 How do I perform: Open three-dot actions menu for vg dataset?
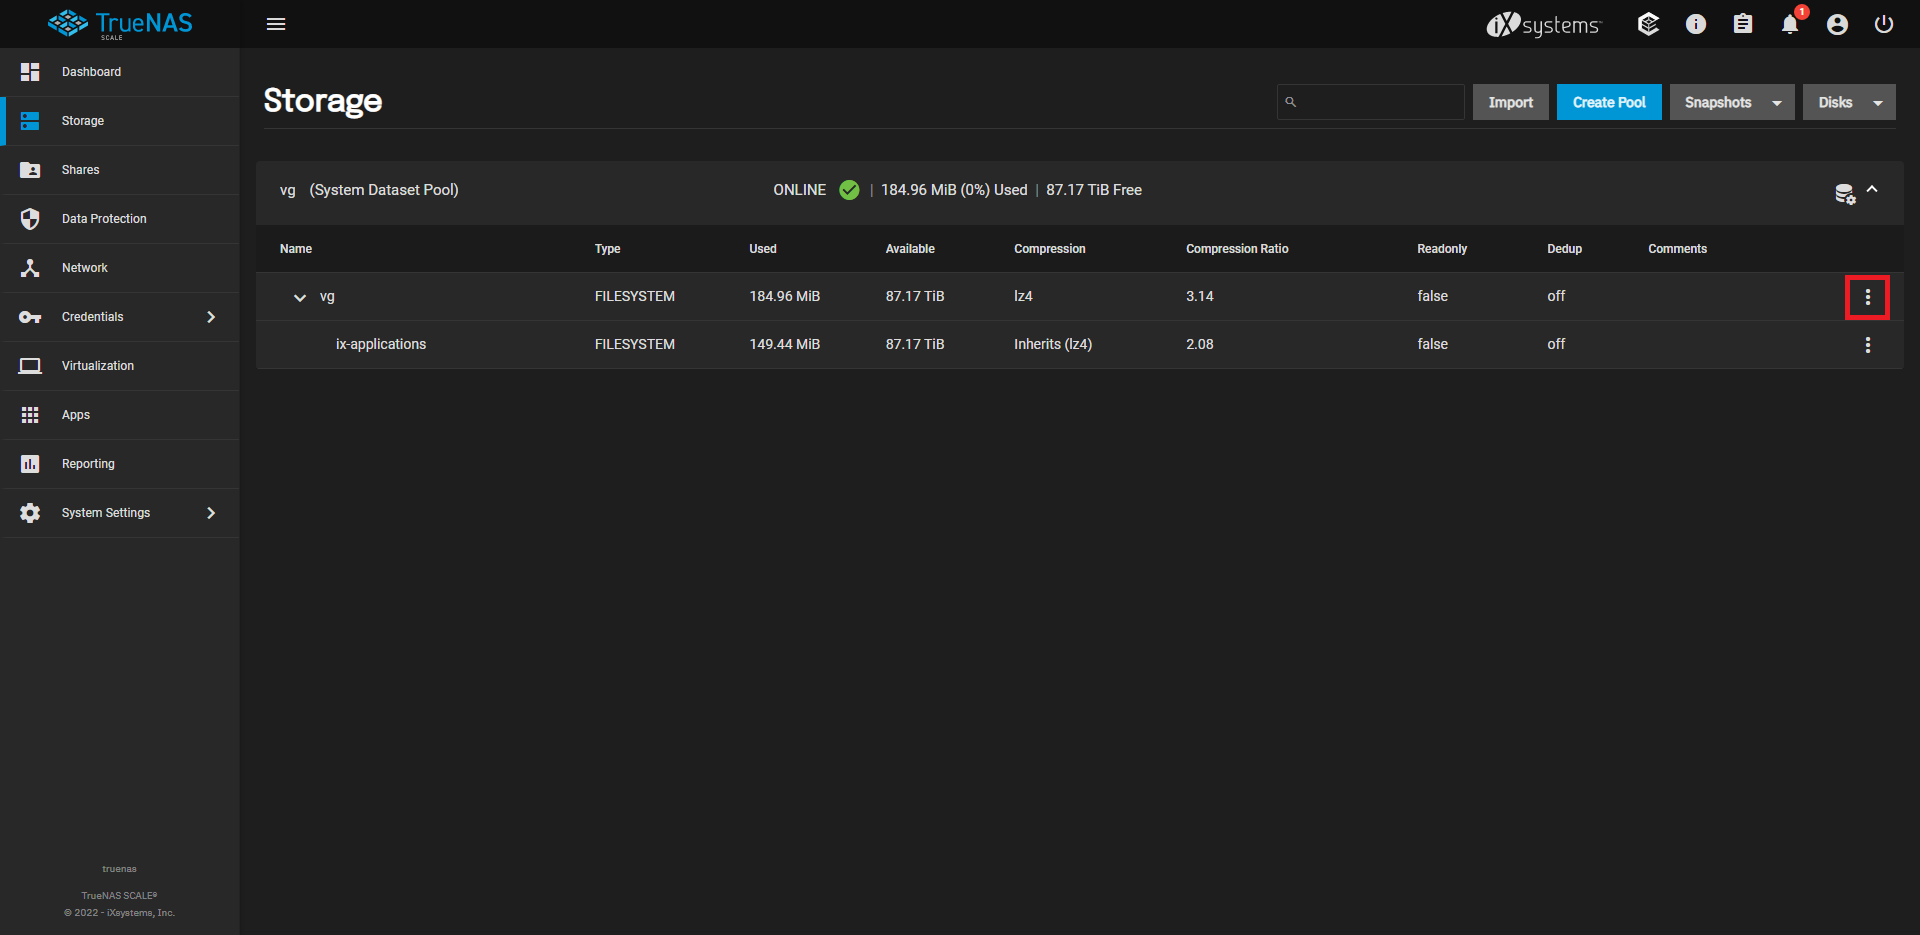point(1867,297)
